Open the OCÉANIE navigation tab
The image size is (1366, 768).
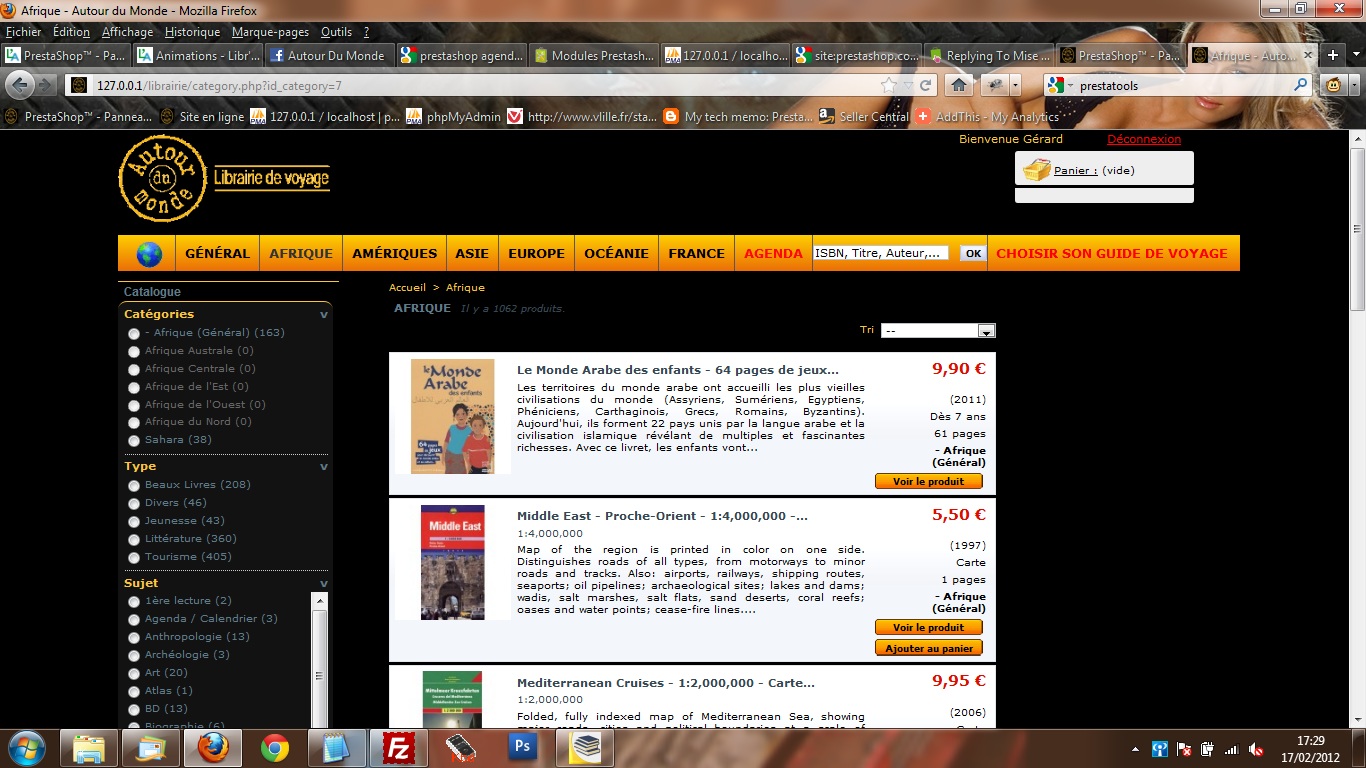coord(616,253)
